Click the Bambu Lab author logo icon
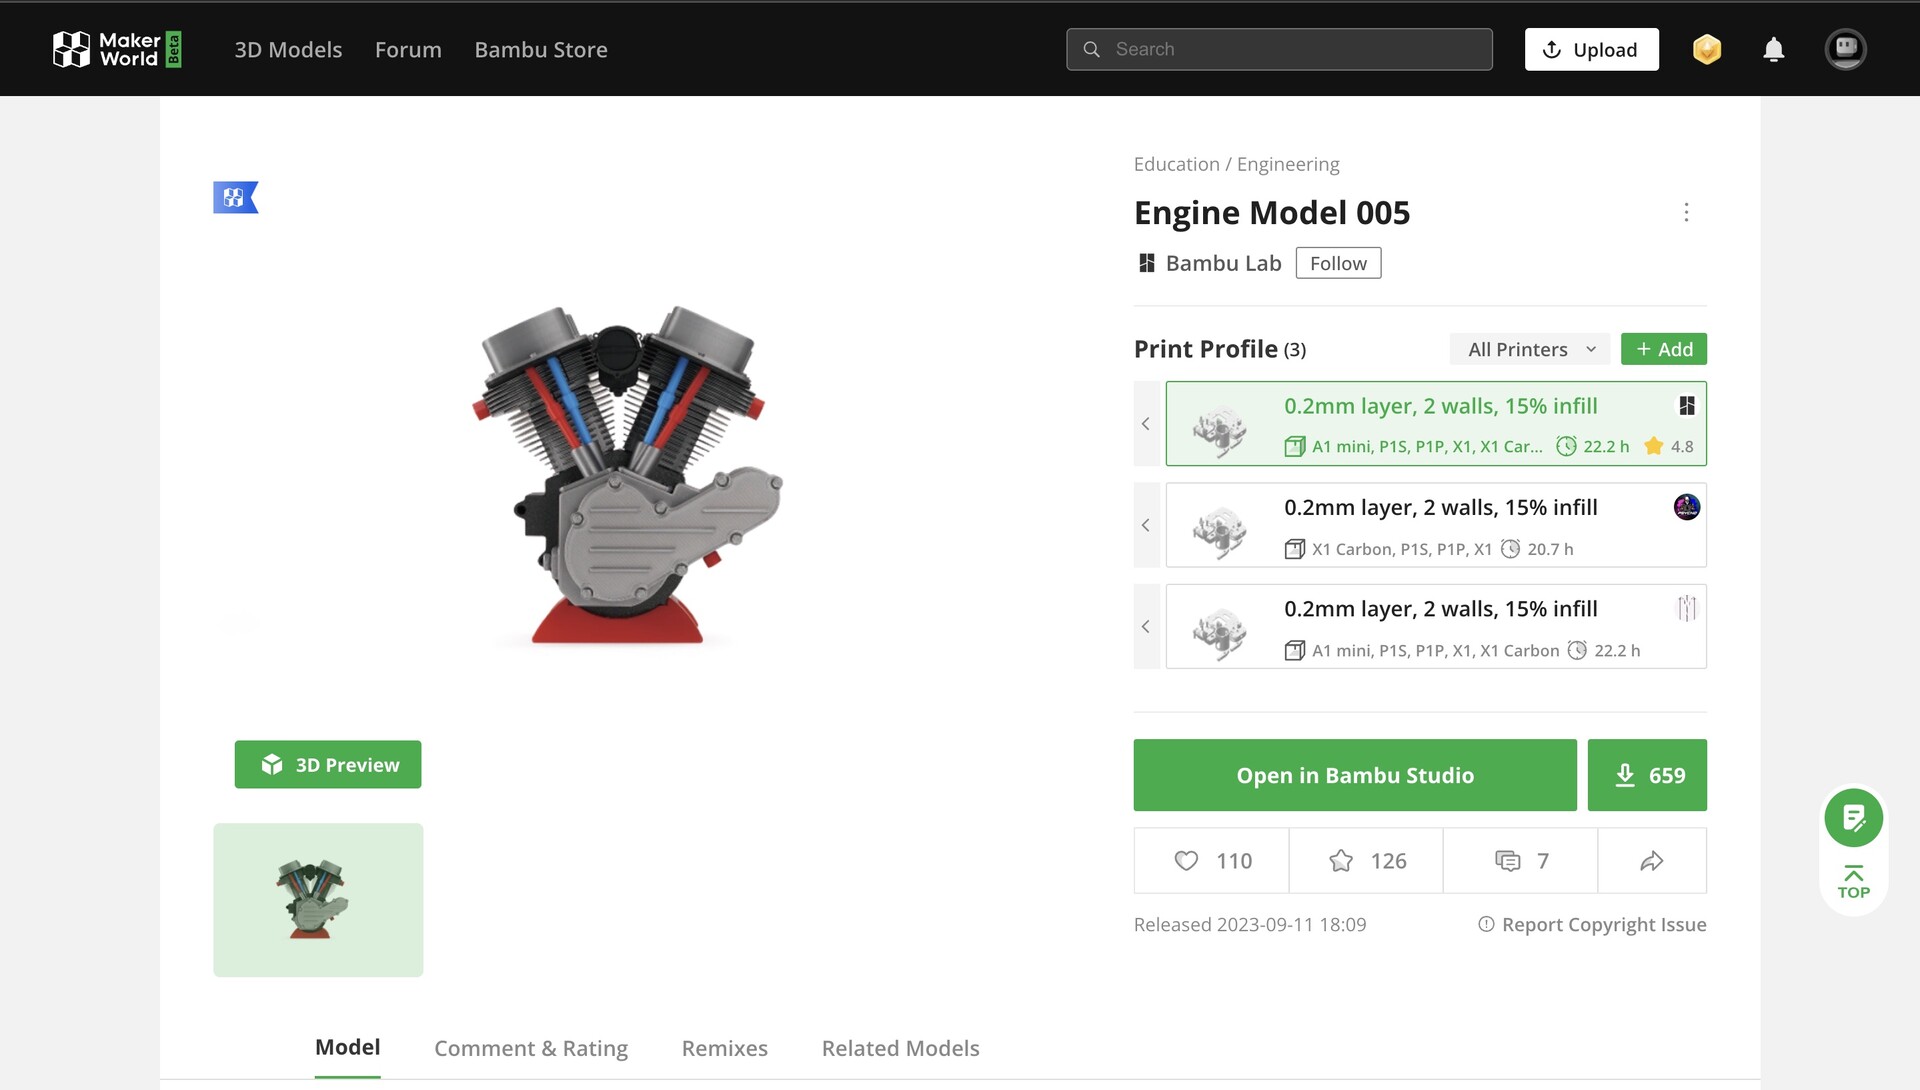1920x1090 pixels. (1146, 263)
